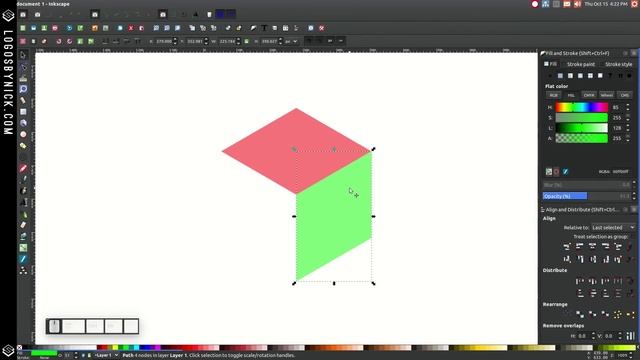Select the Selector arrow tool
This screenshot has width=640, height=360.
23,55
